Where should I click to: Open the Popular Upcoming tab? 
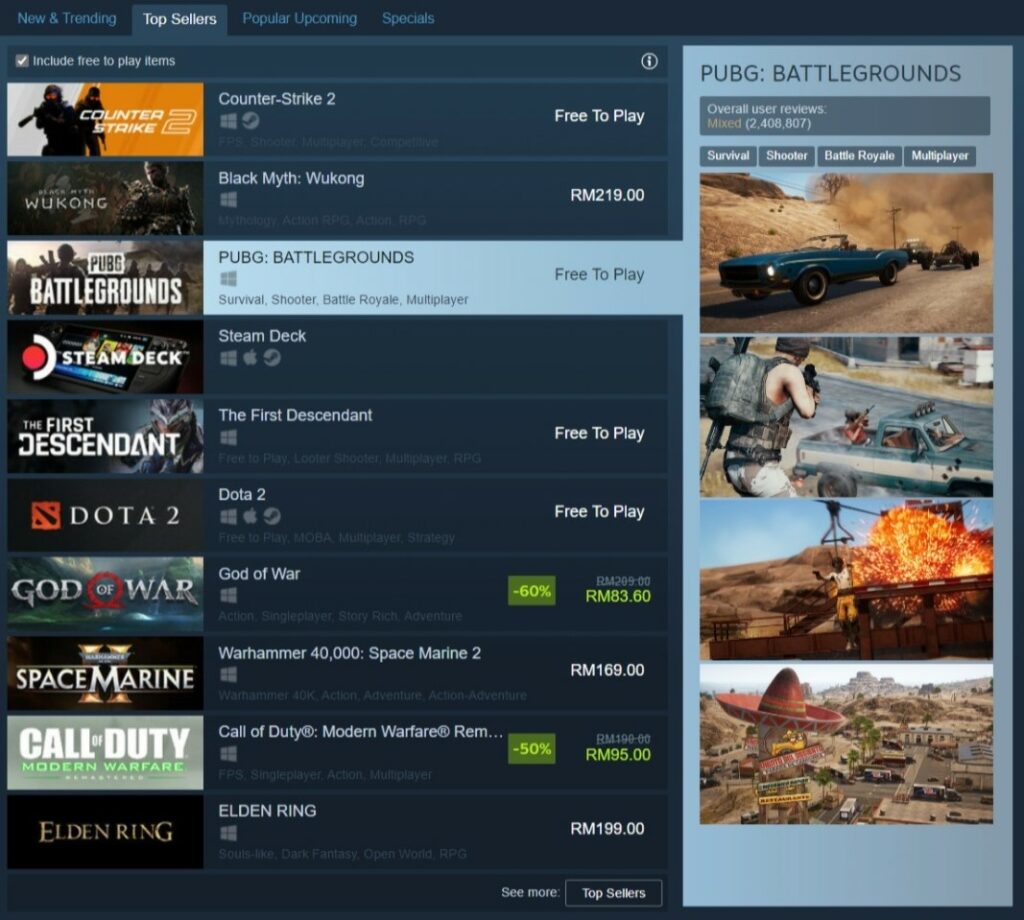tap(299, 18)
